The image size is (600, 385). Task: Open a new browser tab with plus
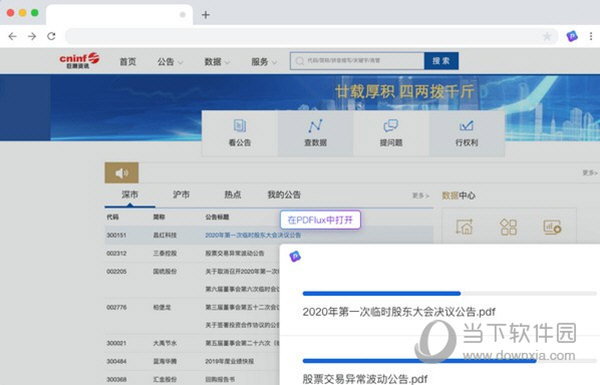(x=205, y=15)
